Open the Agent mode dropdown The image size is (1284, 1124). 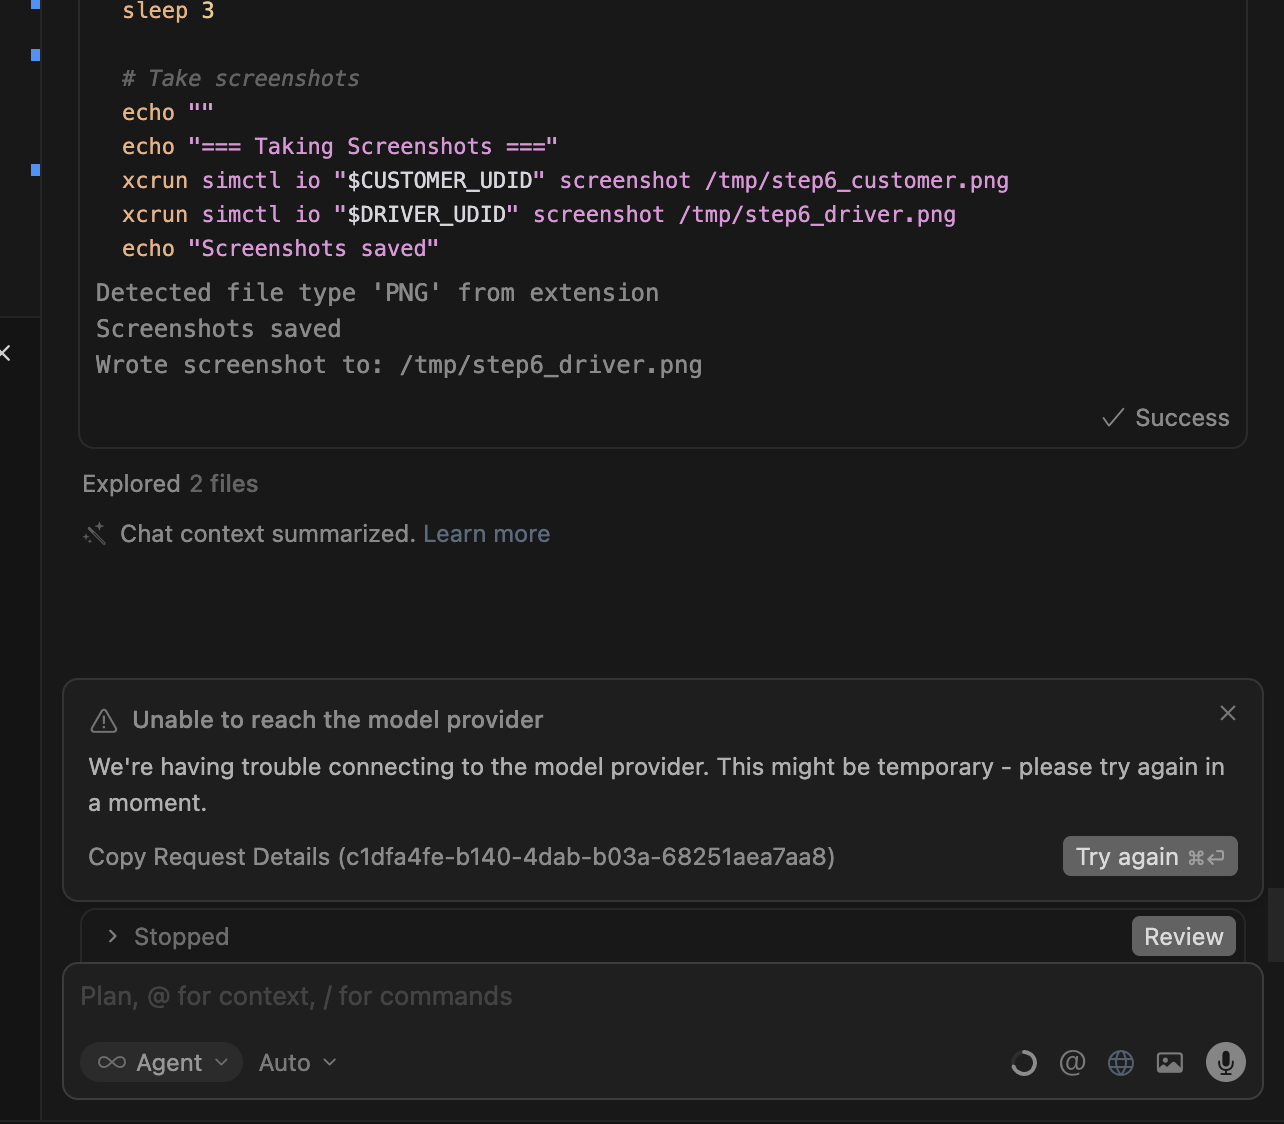coord(162,1062)
